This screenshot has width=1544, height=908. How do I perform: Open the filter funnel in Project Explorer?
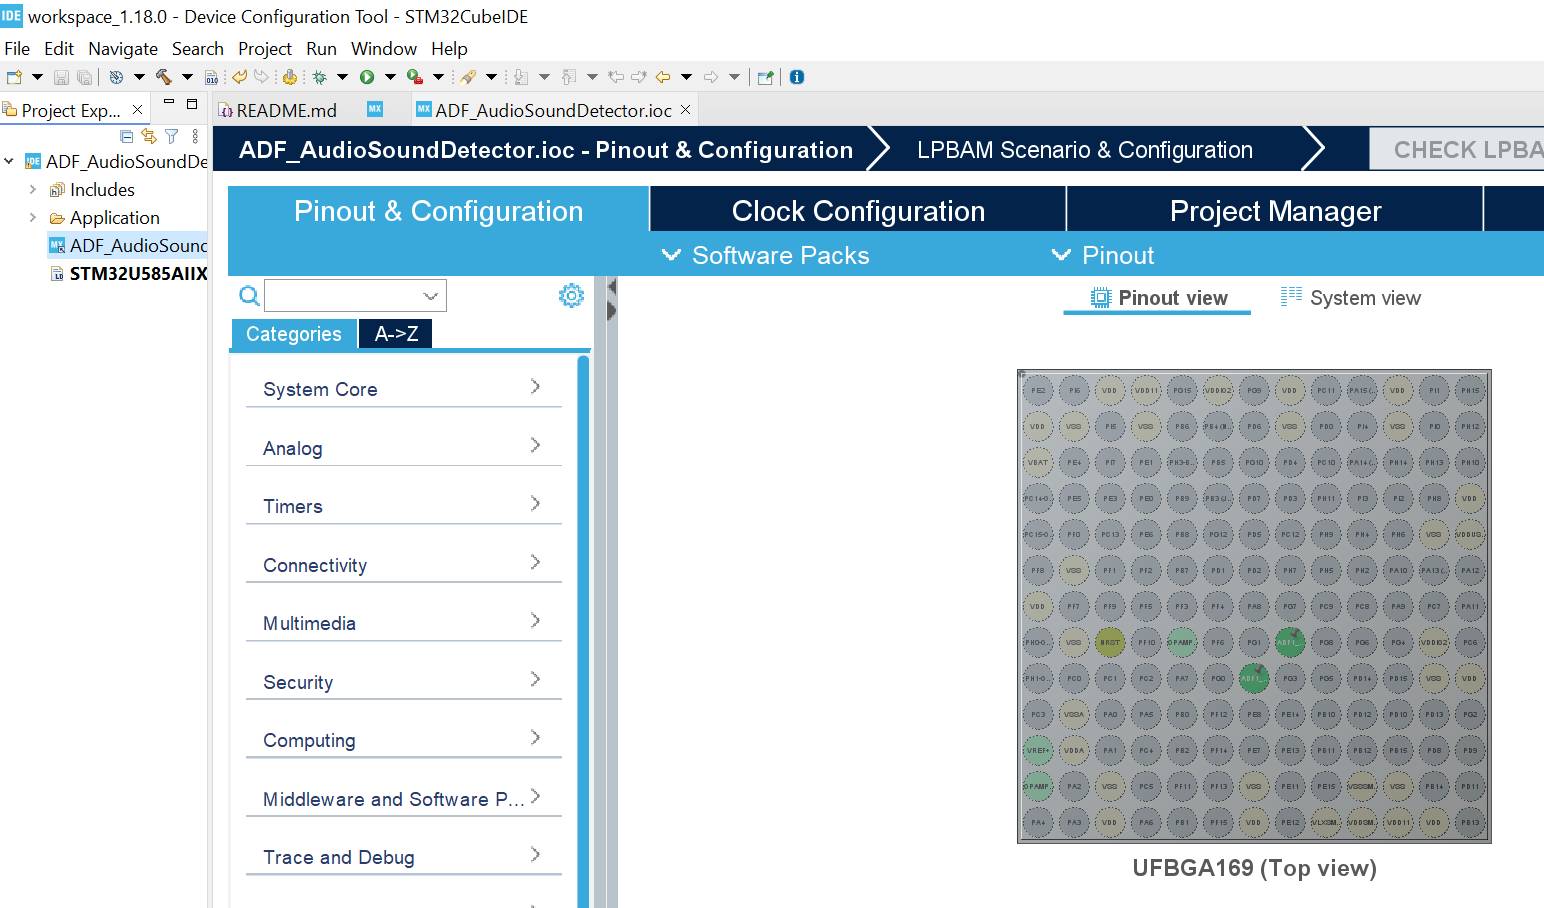(x=171, y=137)
